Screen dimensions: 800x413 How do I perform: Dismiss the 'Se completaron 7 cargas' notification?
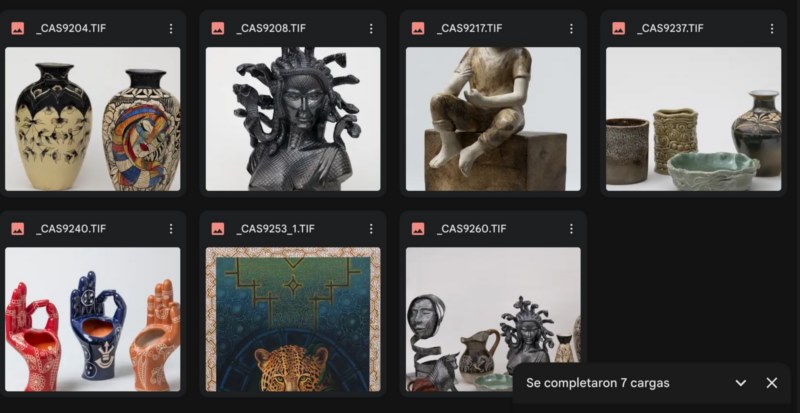[772, 383]
